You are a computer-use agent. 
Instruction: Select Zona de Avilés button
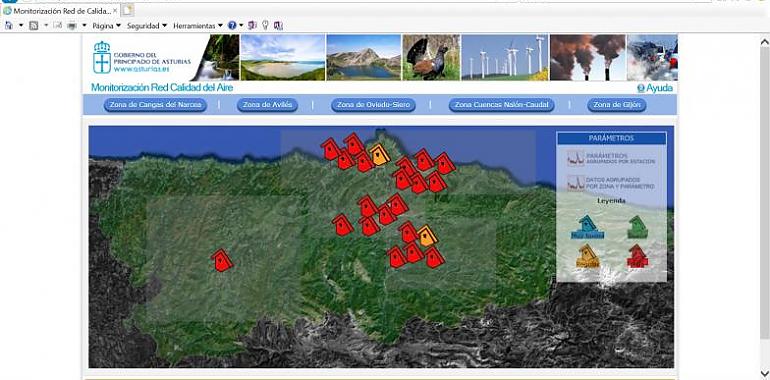click(267, 105)
